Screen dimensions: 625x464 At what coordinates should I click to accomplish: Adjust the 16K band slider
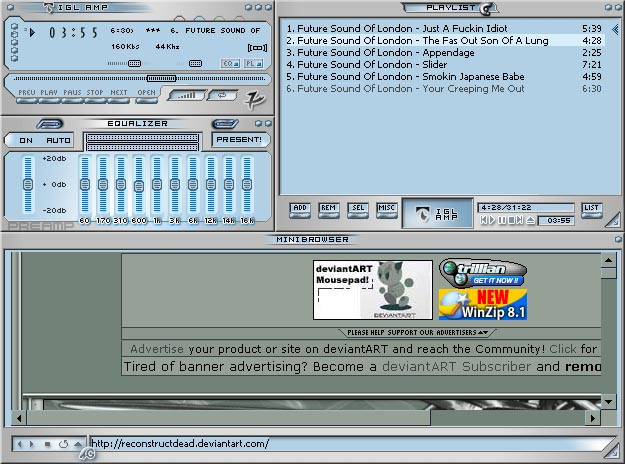point(247,185)
